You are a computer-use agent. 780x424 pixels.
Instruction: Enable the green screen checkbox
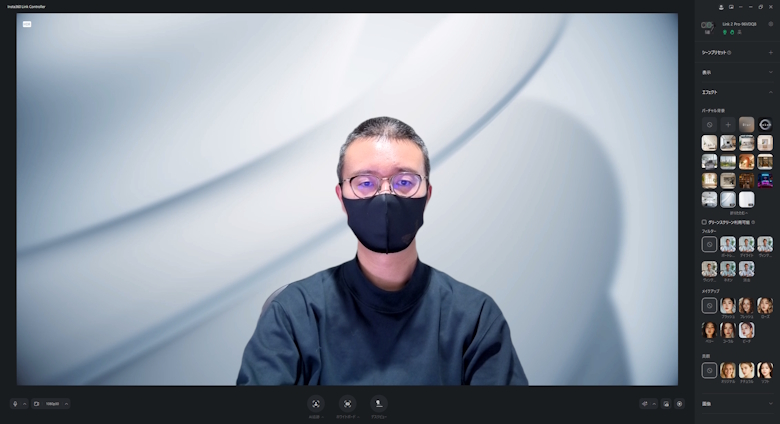click(704, 221)
